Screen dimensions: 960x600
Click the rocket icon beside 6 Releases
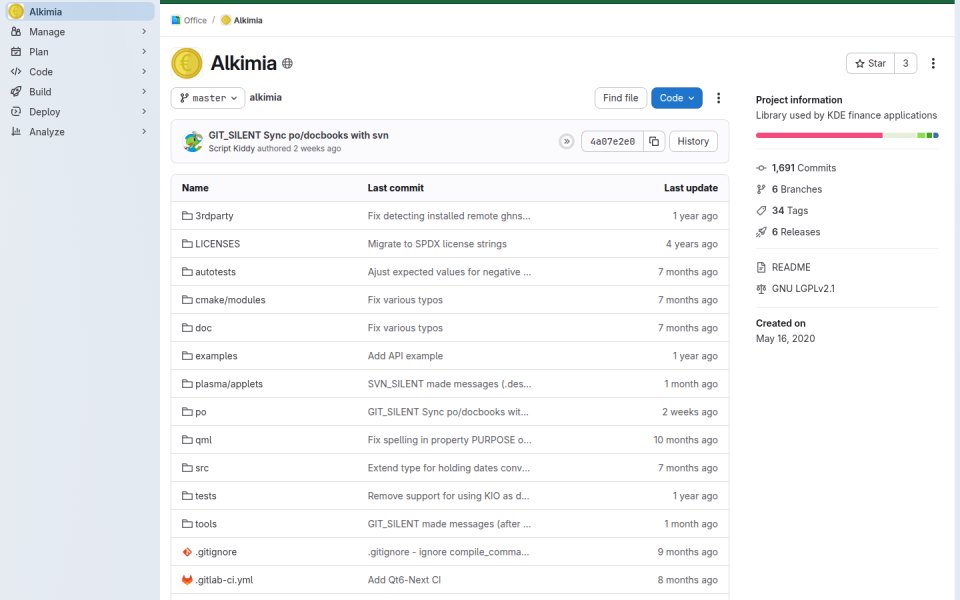click(761, 232)
